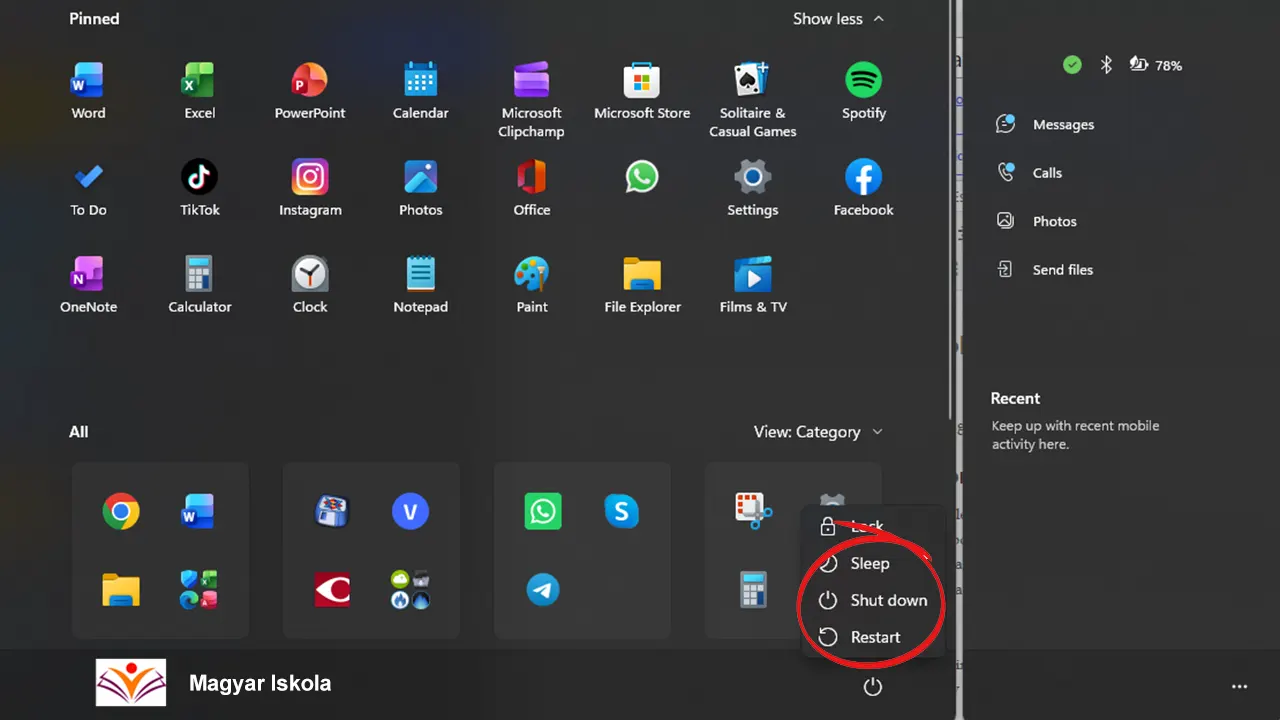This screenshot has height=720, width=1280.
Task: Launch Microsoft Clipchamp
Action: (531, 100)
